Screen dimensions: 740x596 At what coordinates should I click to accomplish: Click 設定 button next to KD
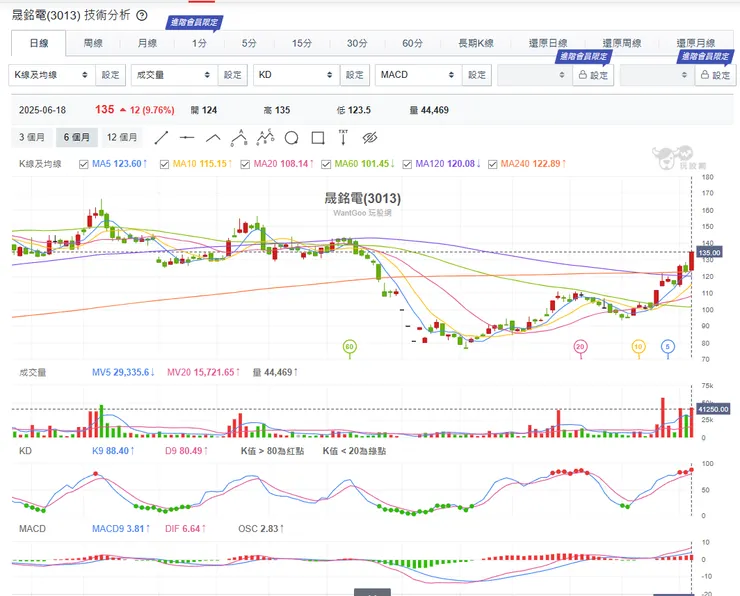[355, 75]
